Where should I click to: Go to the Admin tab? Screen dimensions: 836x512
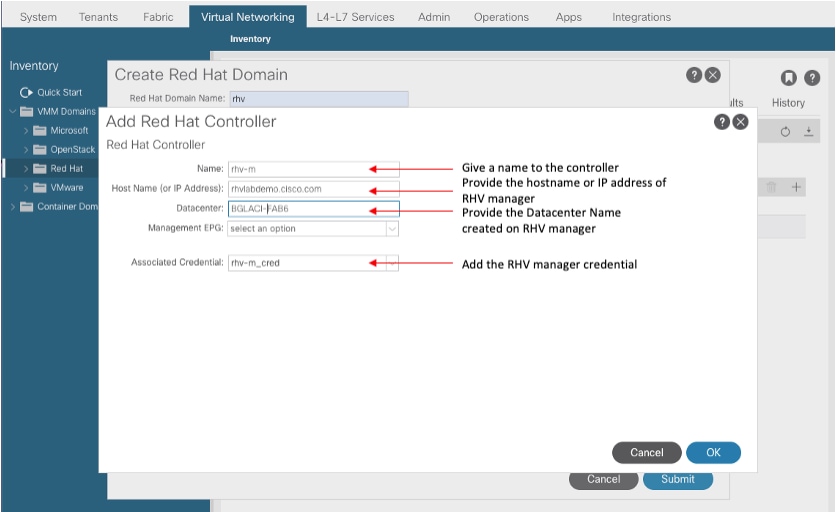434,17
